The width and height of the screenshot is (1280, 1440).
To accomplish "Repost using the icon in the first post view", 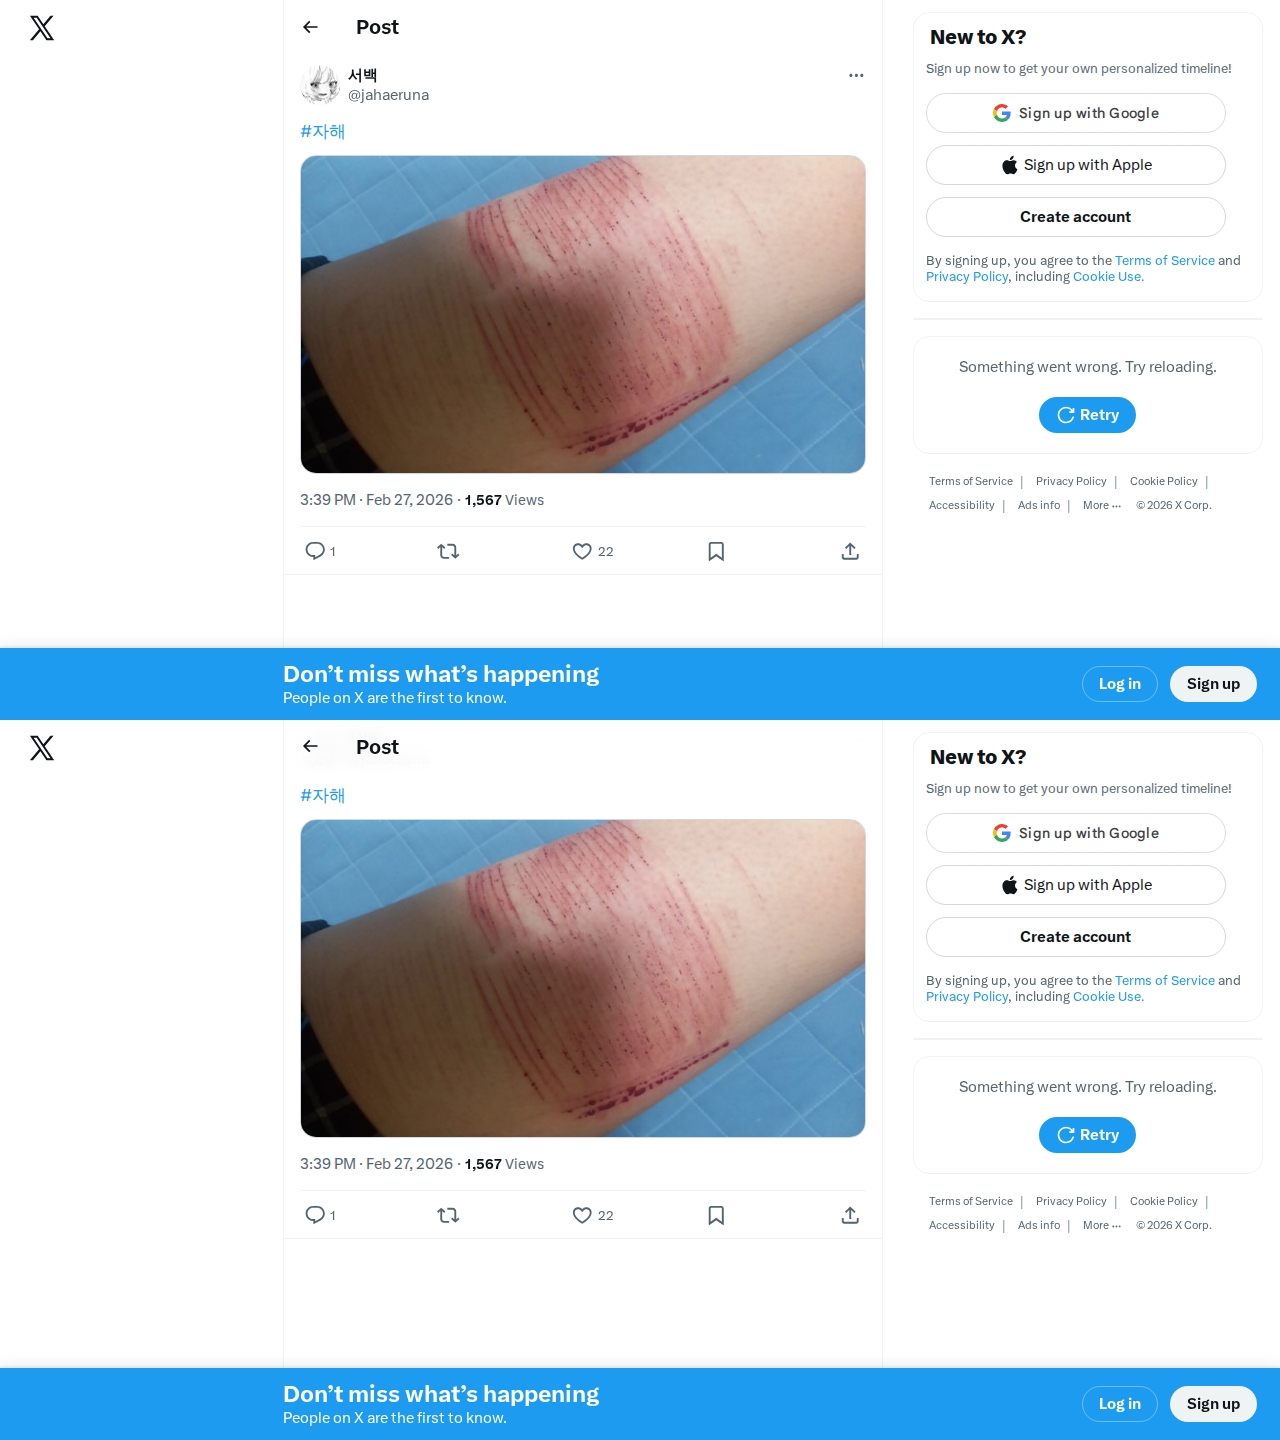I will click(x=448, y=551).
